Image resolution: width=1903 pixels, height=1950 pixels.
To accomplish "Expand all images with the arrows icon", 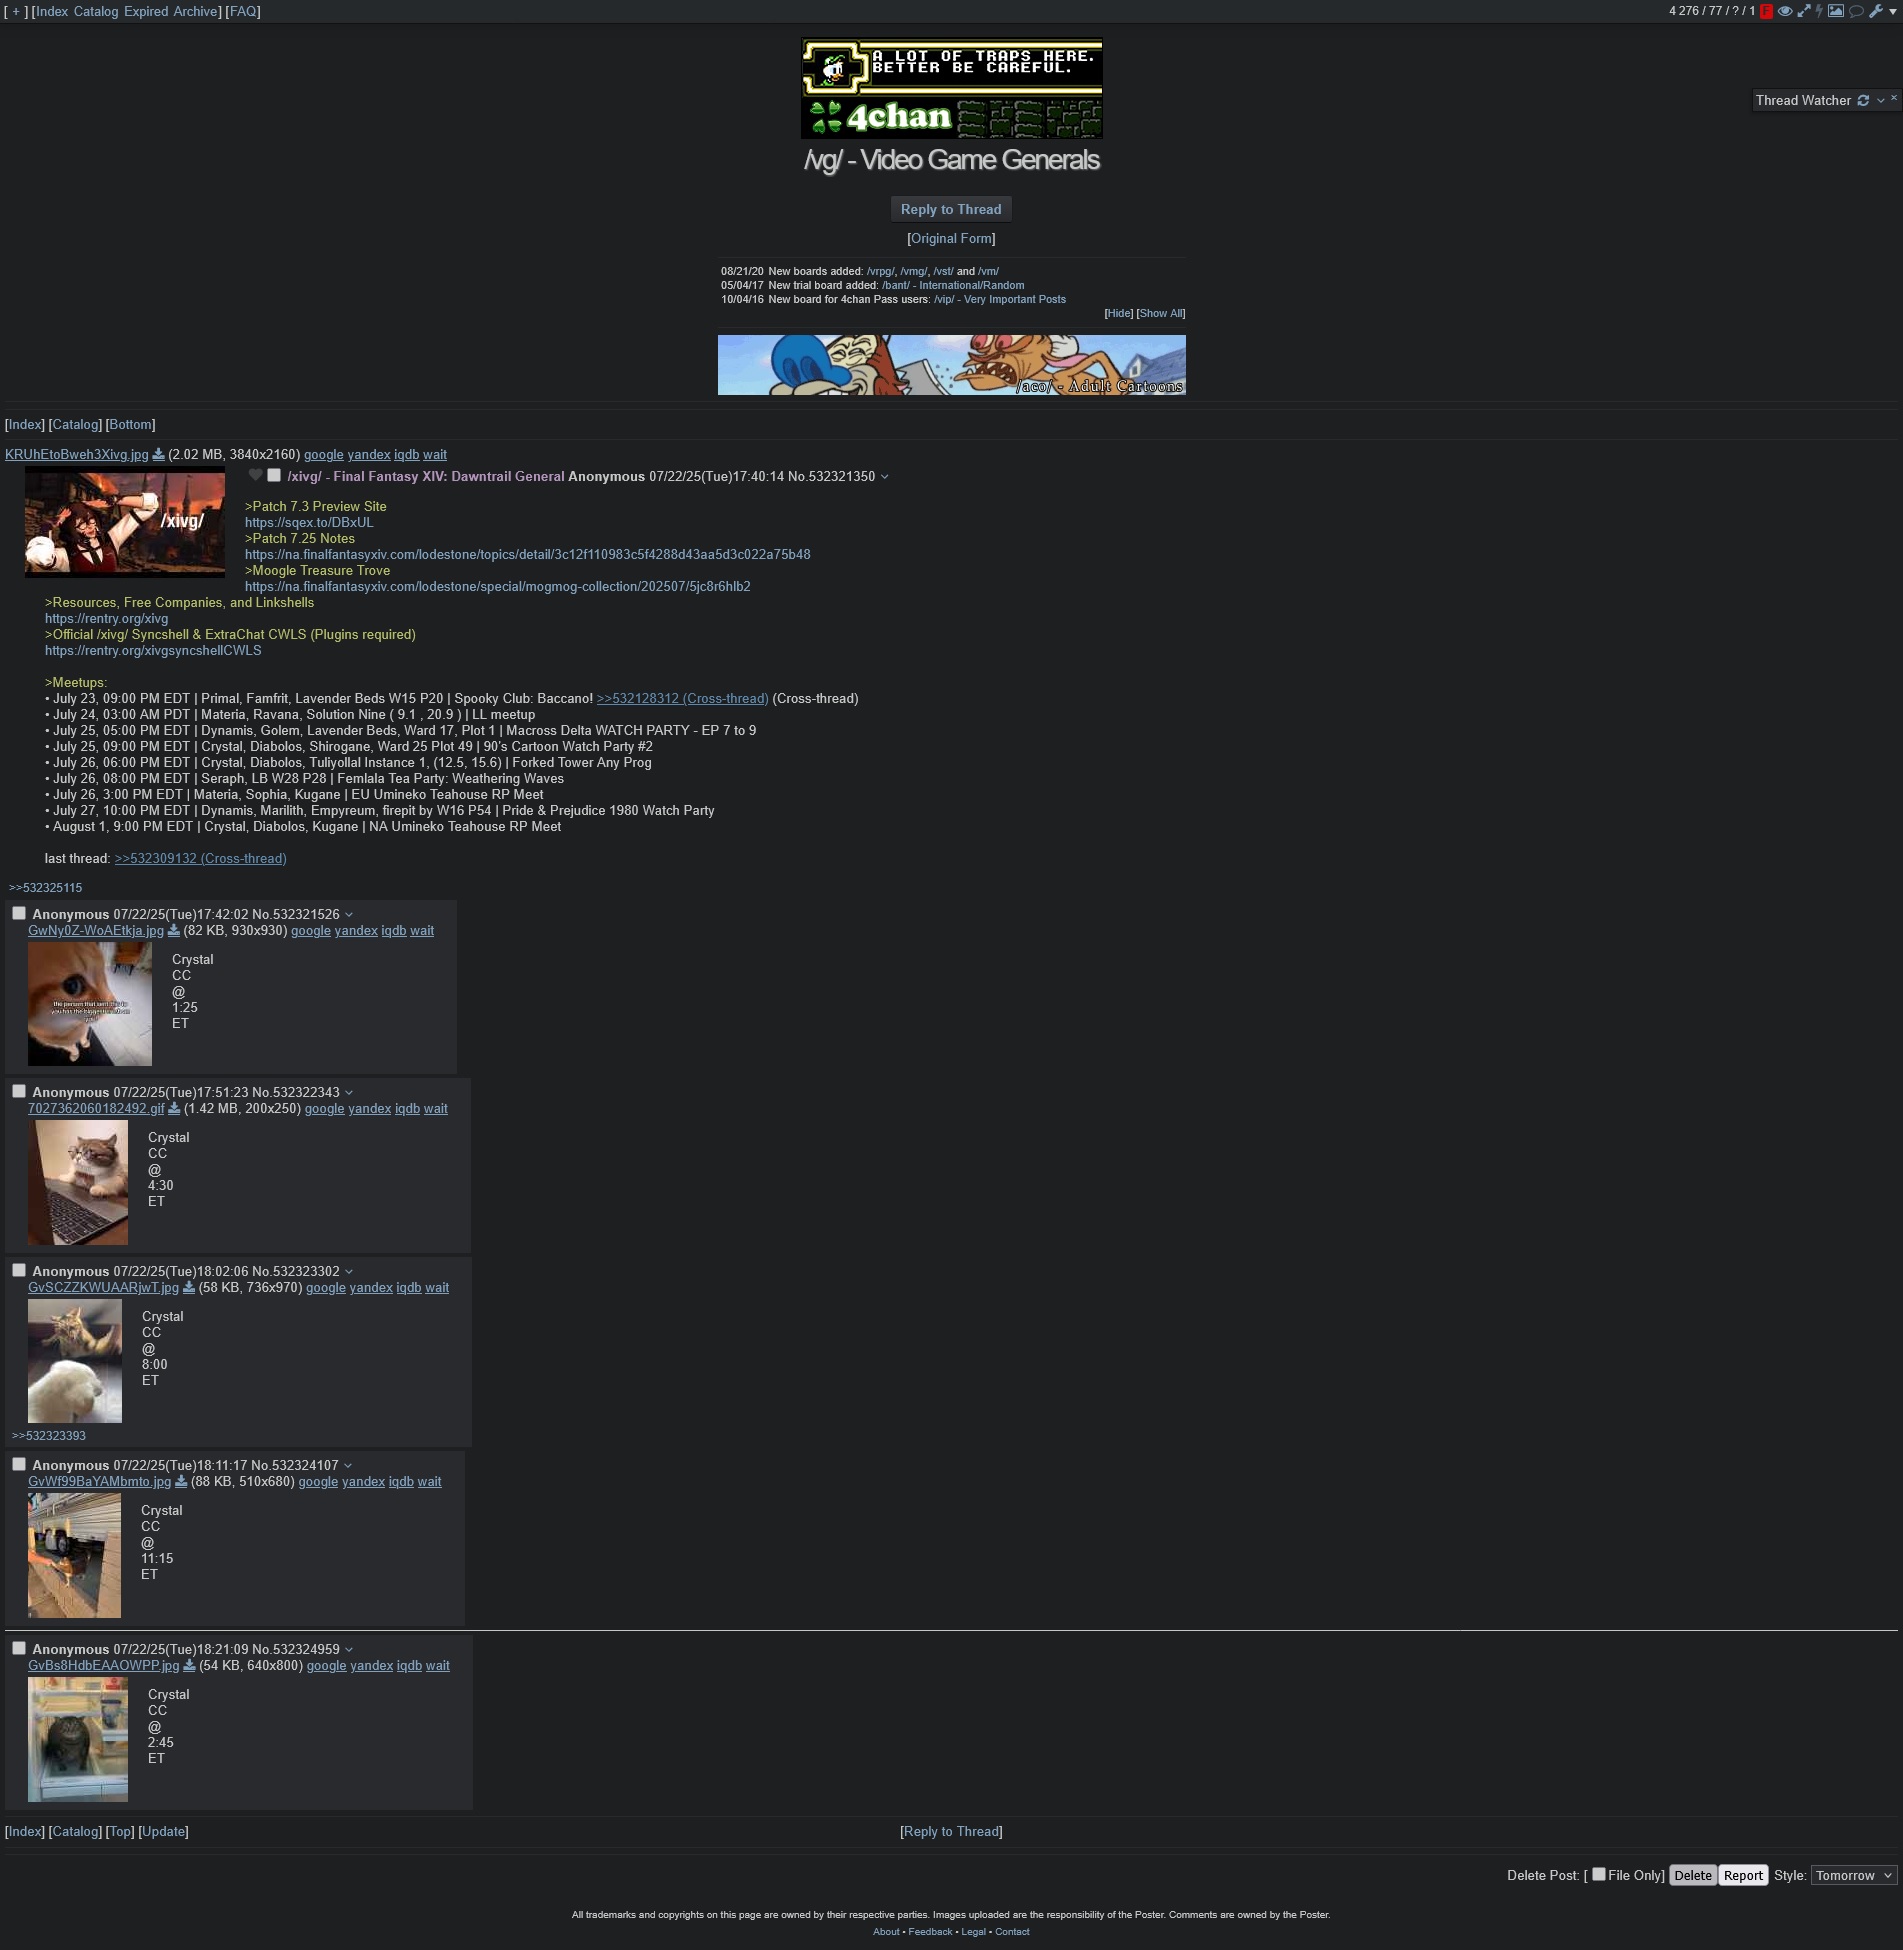I will 1803,11.
